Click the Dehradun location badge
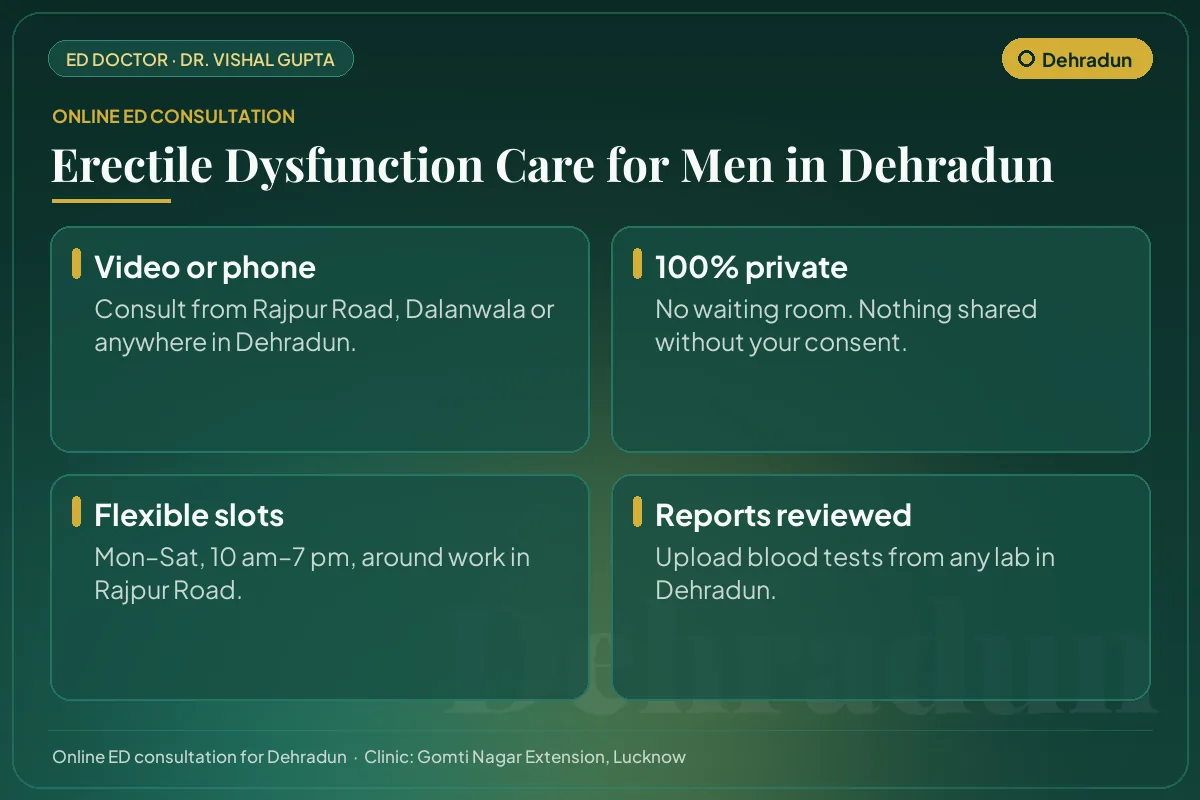The image size is (1200, 800). 1077,59
